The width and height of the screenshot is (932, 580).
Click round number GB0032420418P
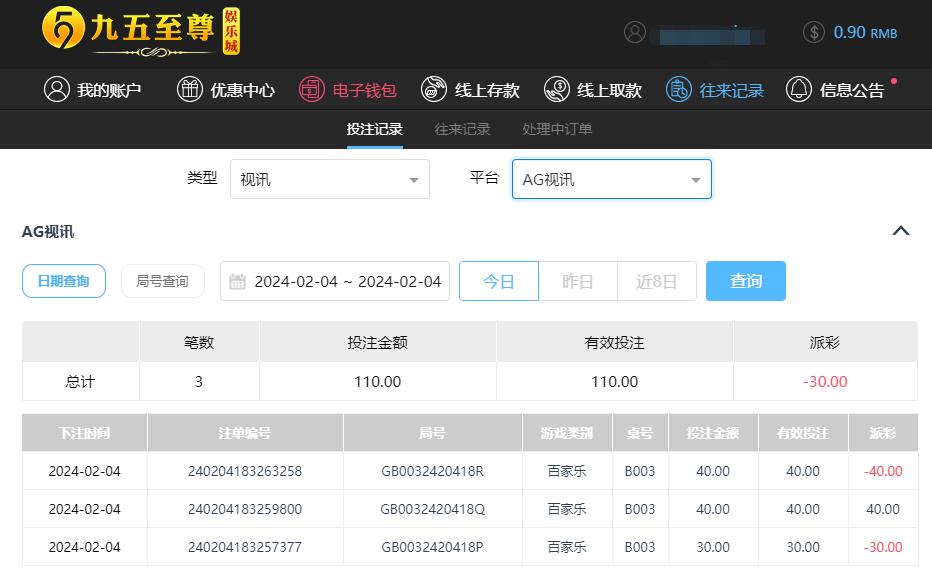432,547
